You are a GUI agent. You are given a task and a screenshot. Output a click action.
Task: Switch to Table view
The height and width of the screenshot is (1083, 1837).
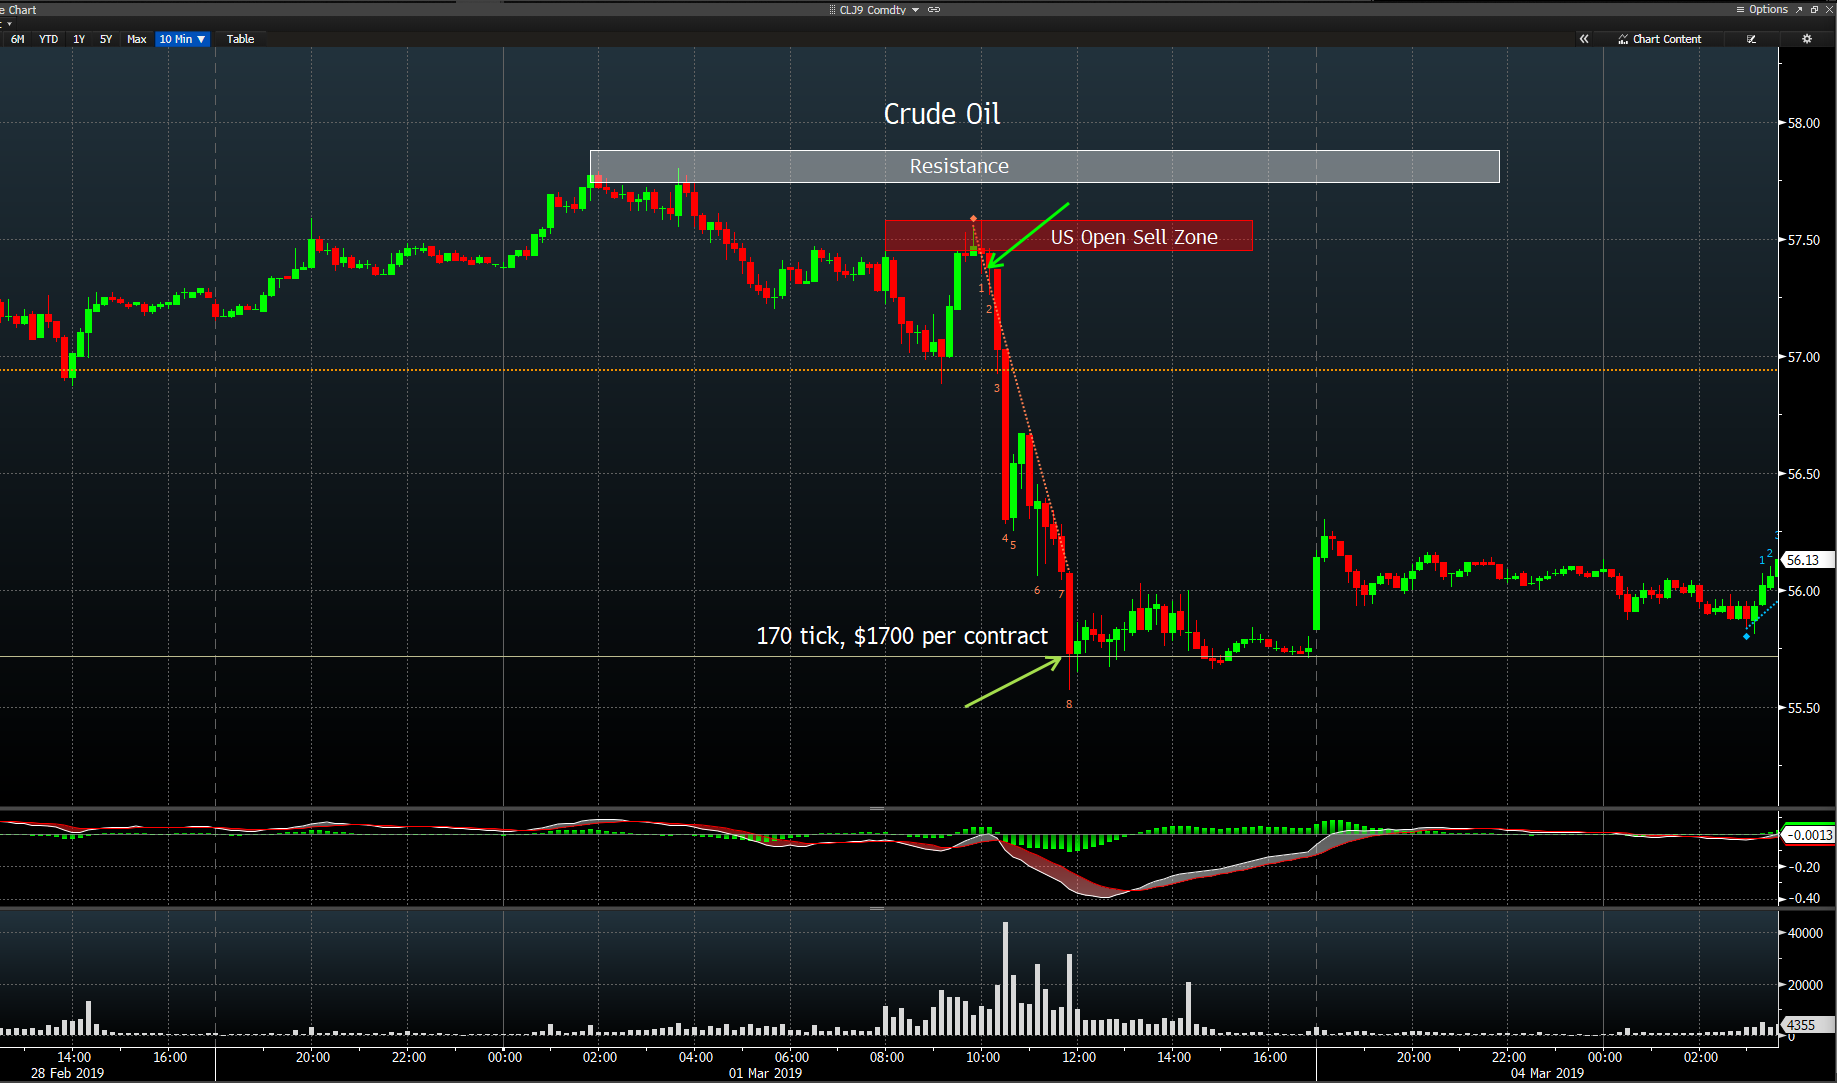[x=240, y=39]
